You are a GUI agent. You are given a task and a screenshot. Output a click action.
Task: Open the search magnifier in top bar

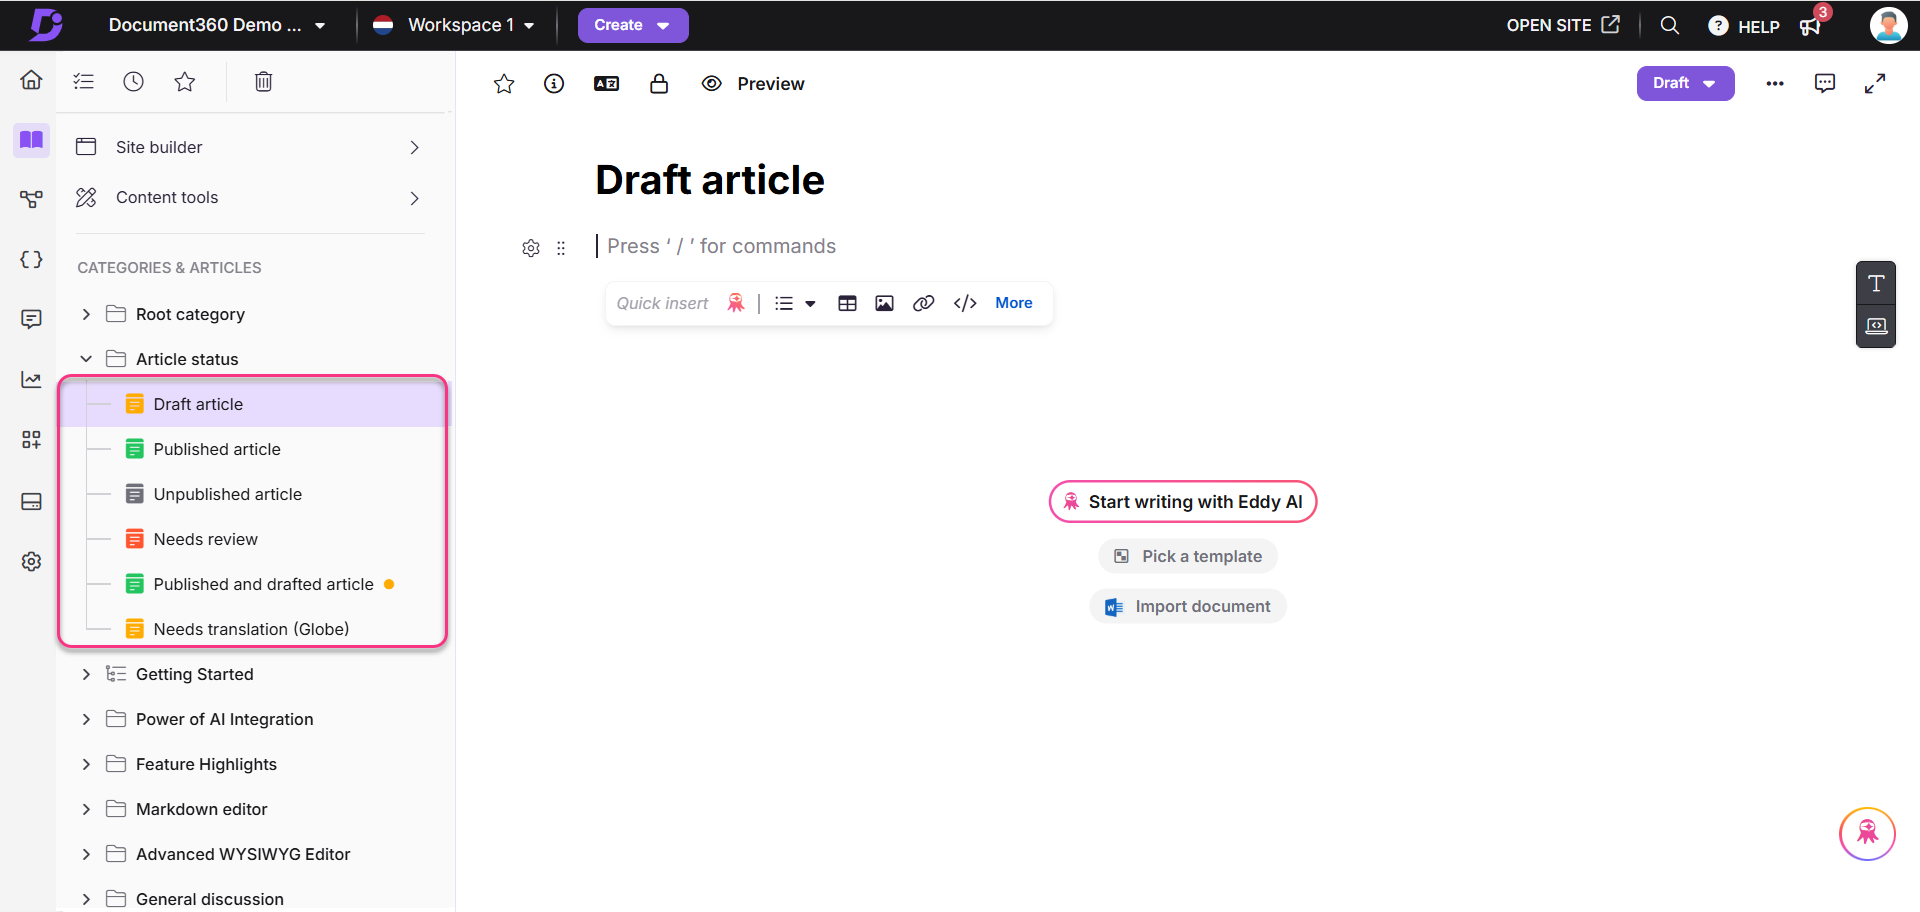[x=1670, y=25]
